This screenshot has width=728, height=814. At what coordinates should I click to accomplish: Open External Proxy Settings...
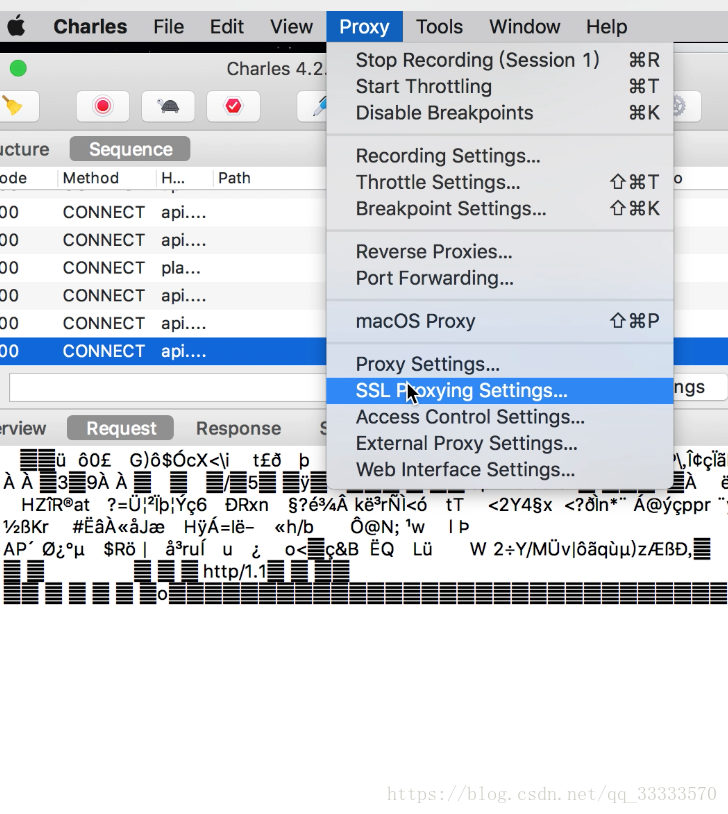click(500, 444)
